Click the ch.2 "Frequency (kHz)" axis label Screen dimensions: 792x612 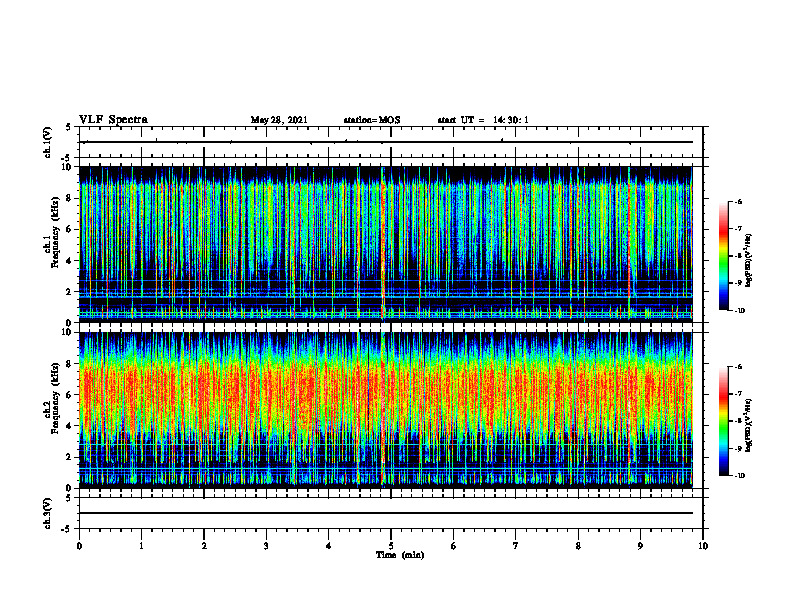pos(55,398)
